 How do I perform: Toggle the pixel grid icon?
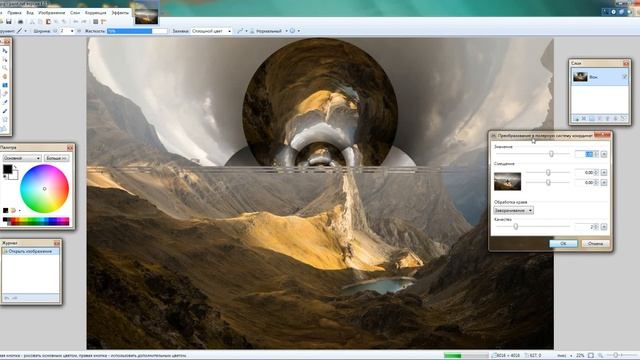96,22
